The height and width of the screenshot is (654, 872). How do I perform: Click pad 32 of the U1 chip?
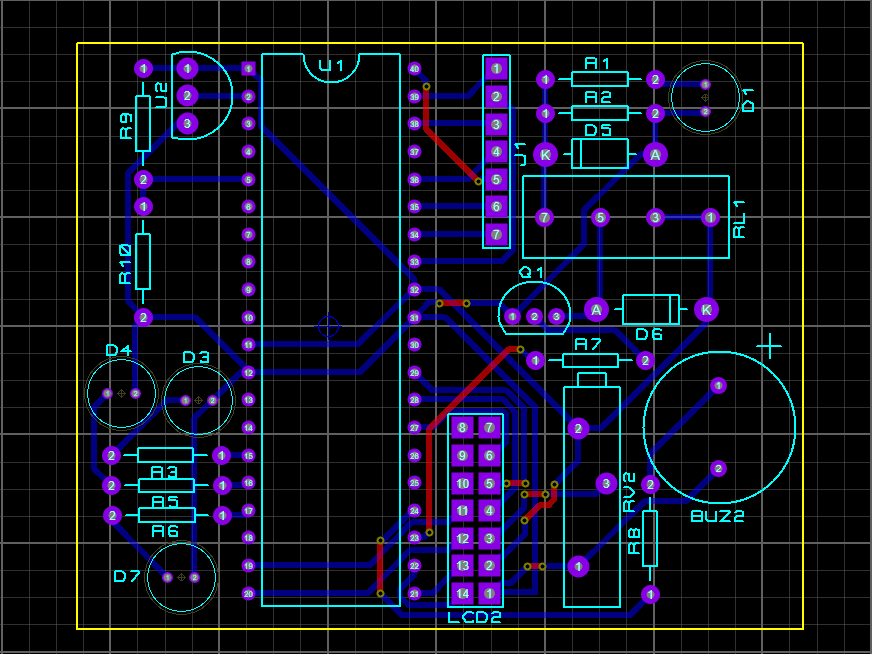point(414,290)
